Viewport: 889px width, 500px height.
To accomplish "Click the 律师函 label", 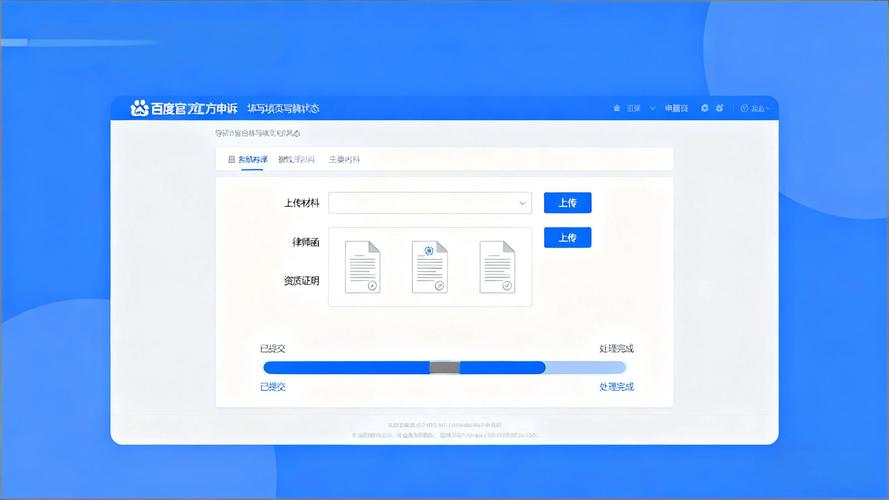I will coord(306,242).
